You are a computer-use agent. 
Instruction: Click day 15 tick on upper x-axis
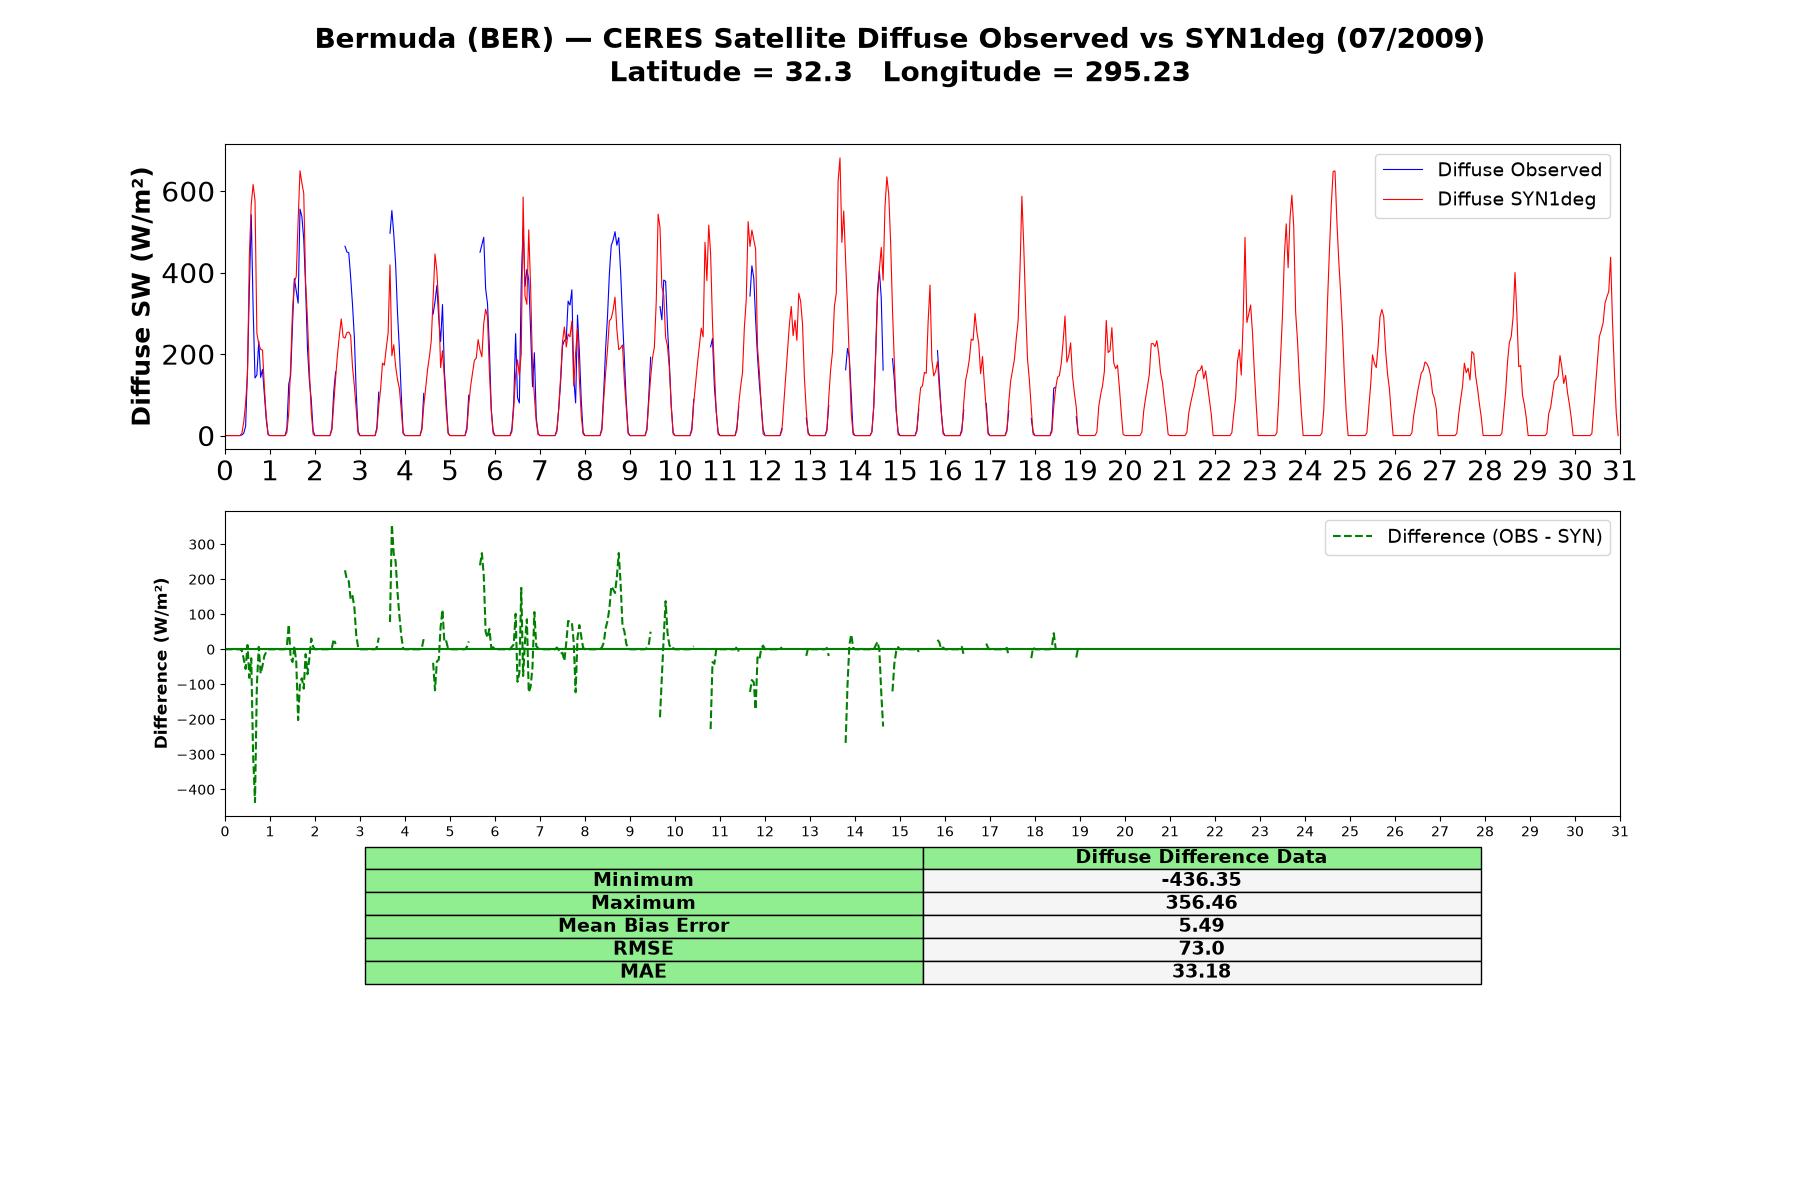pos(900,471)
